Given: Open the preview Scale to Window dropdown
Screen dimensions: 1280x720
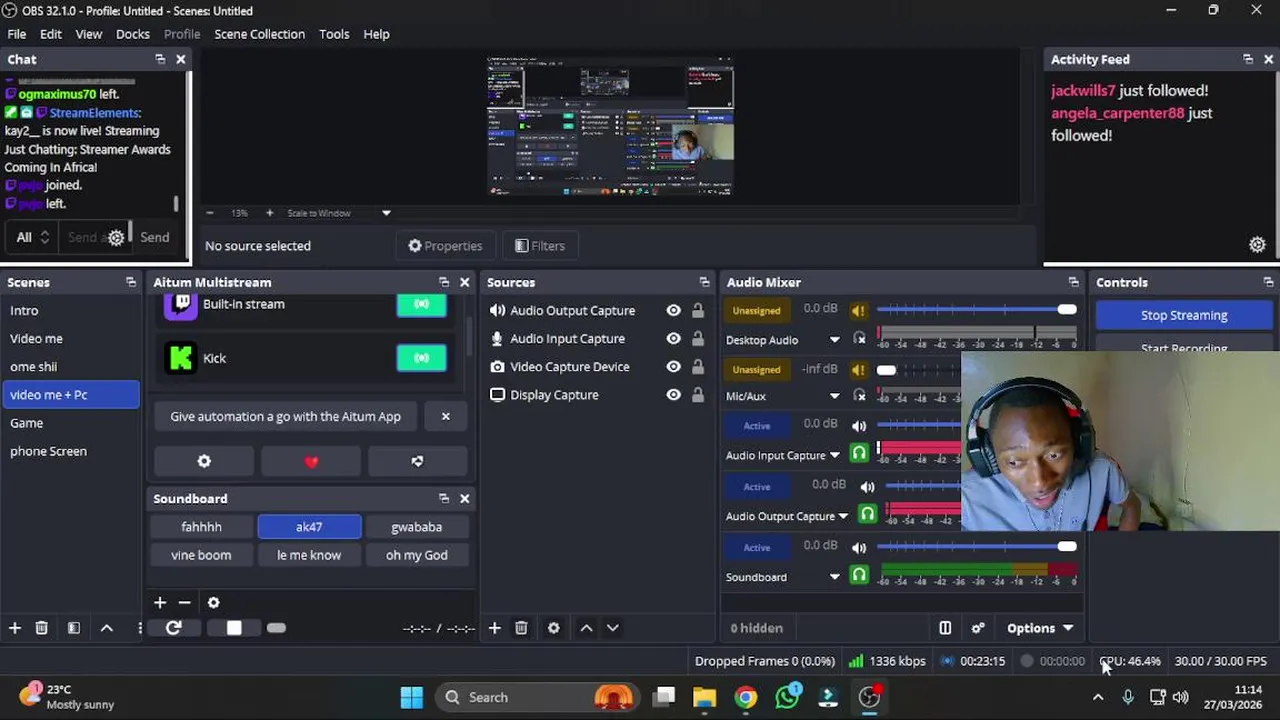Looking at the screenshot, I should (386, 213).
